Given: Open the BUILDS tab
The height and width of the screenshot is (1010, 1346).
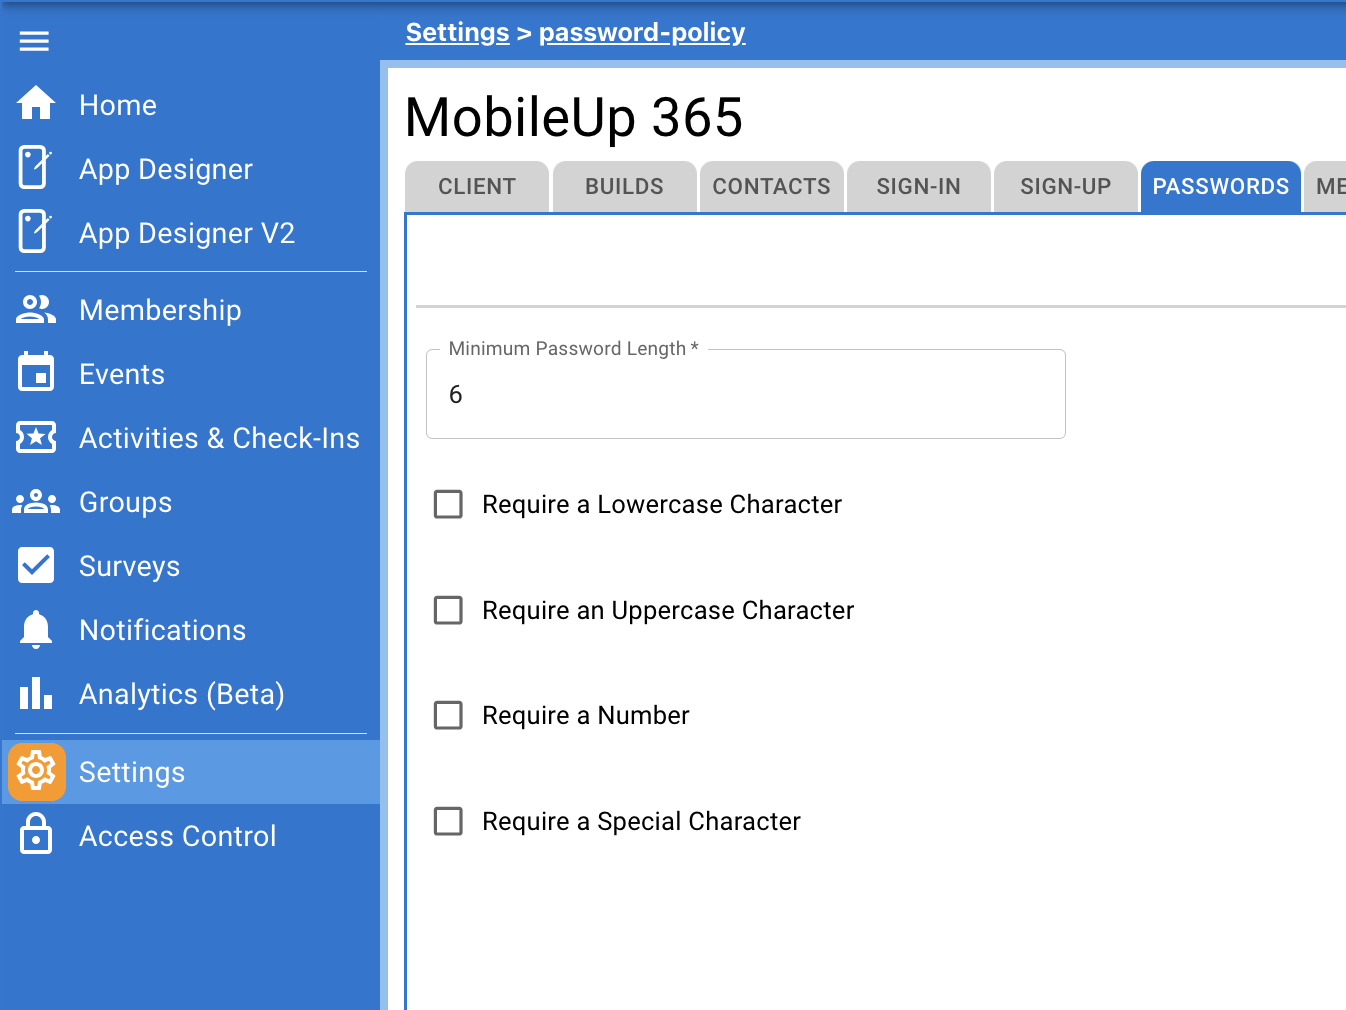Looking at the screenshot, I should coord(624,187).
